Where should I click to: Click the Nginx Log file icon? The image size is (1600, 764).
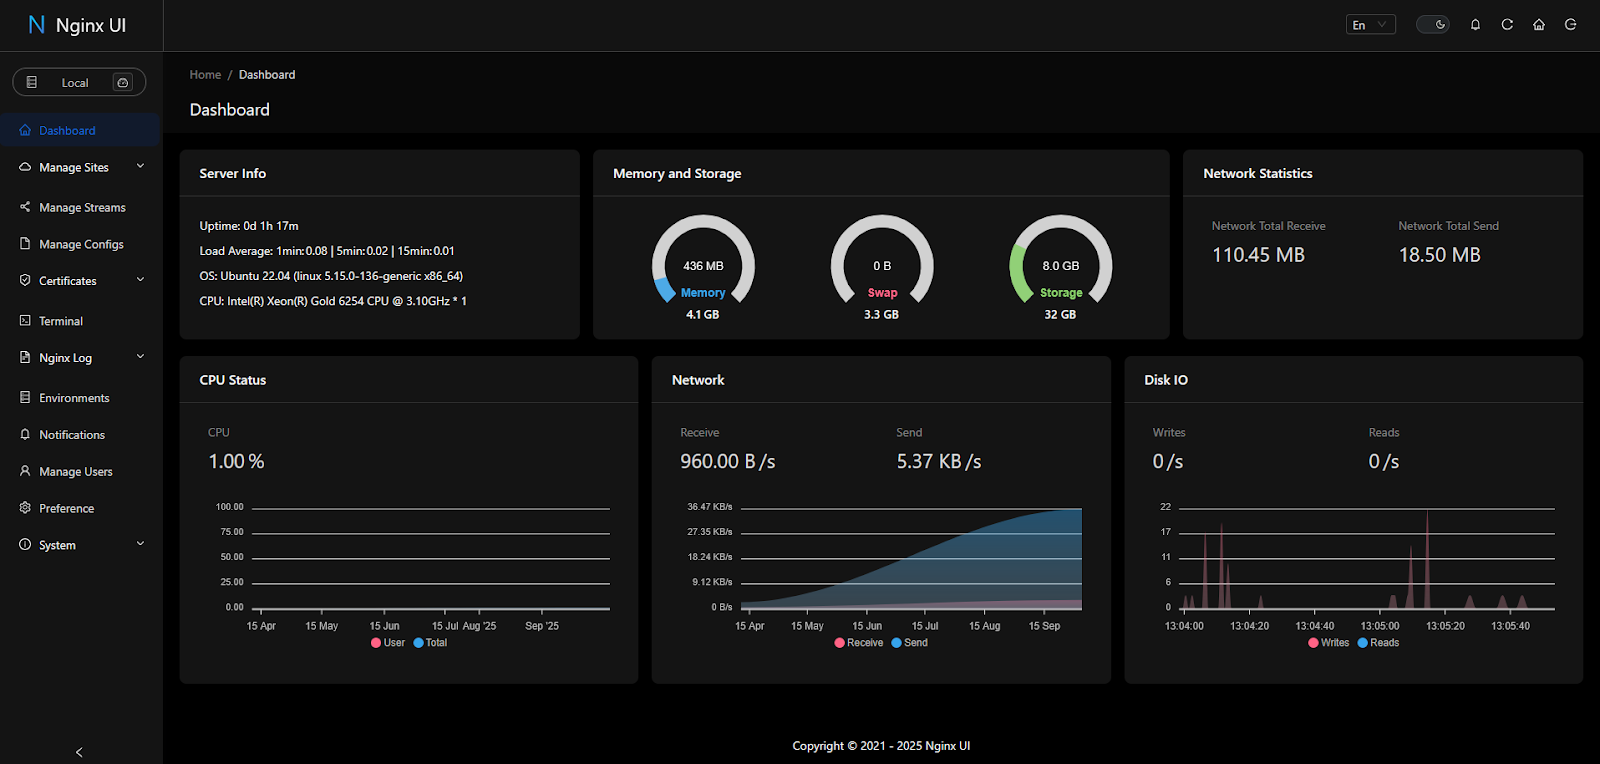tap(25, 357)
